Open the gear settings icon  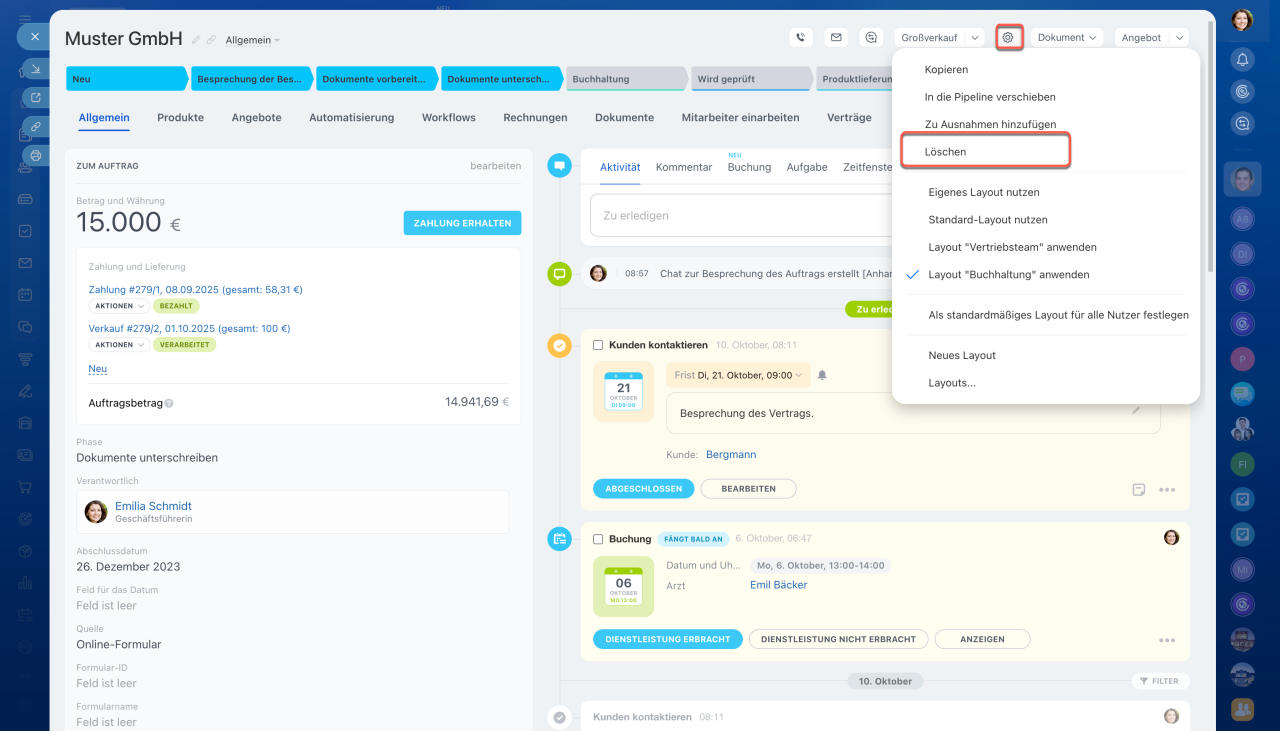[1008, 38]
